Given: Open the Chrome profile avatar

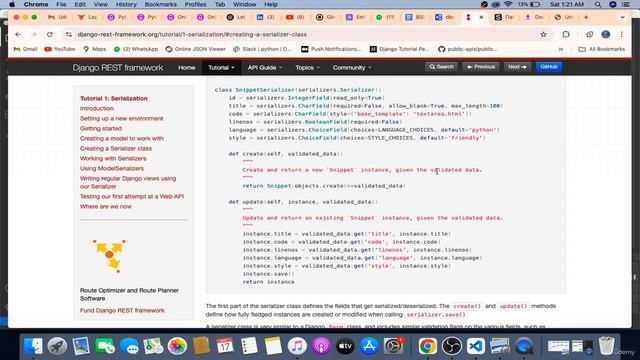Looking at the screenshot, I should [x=606, y=35].
